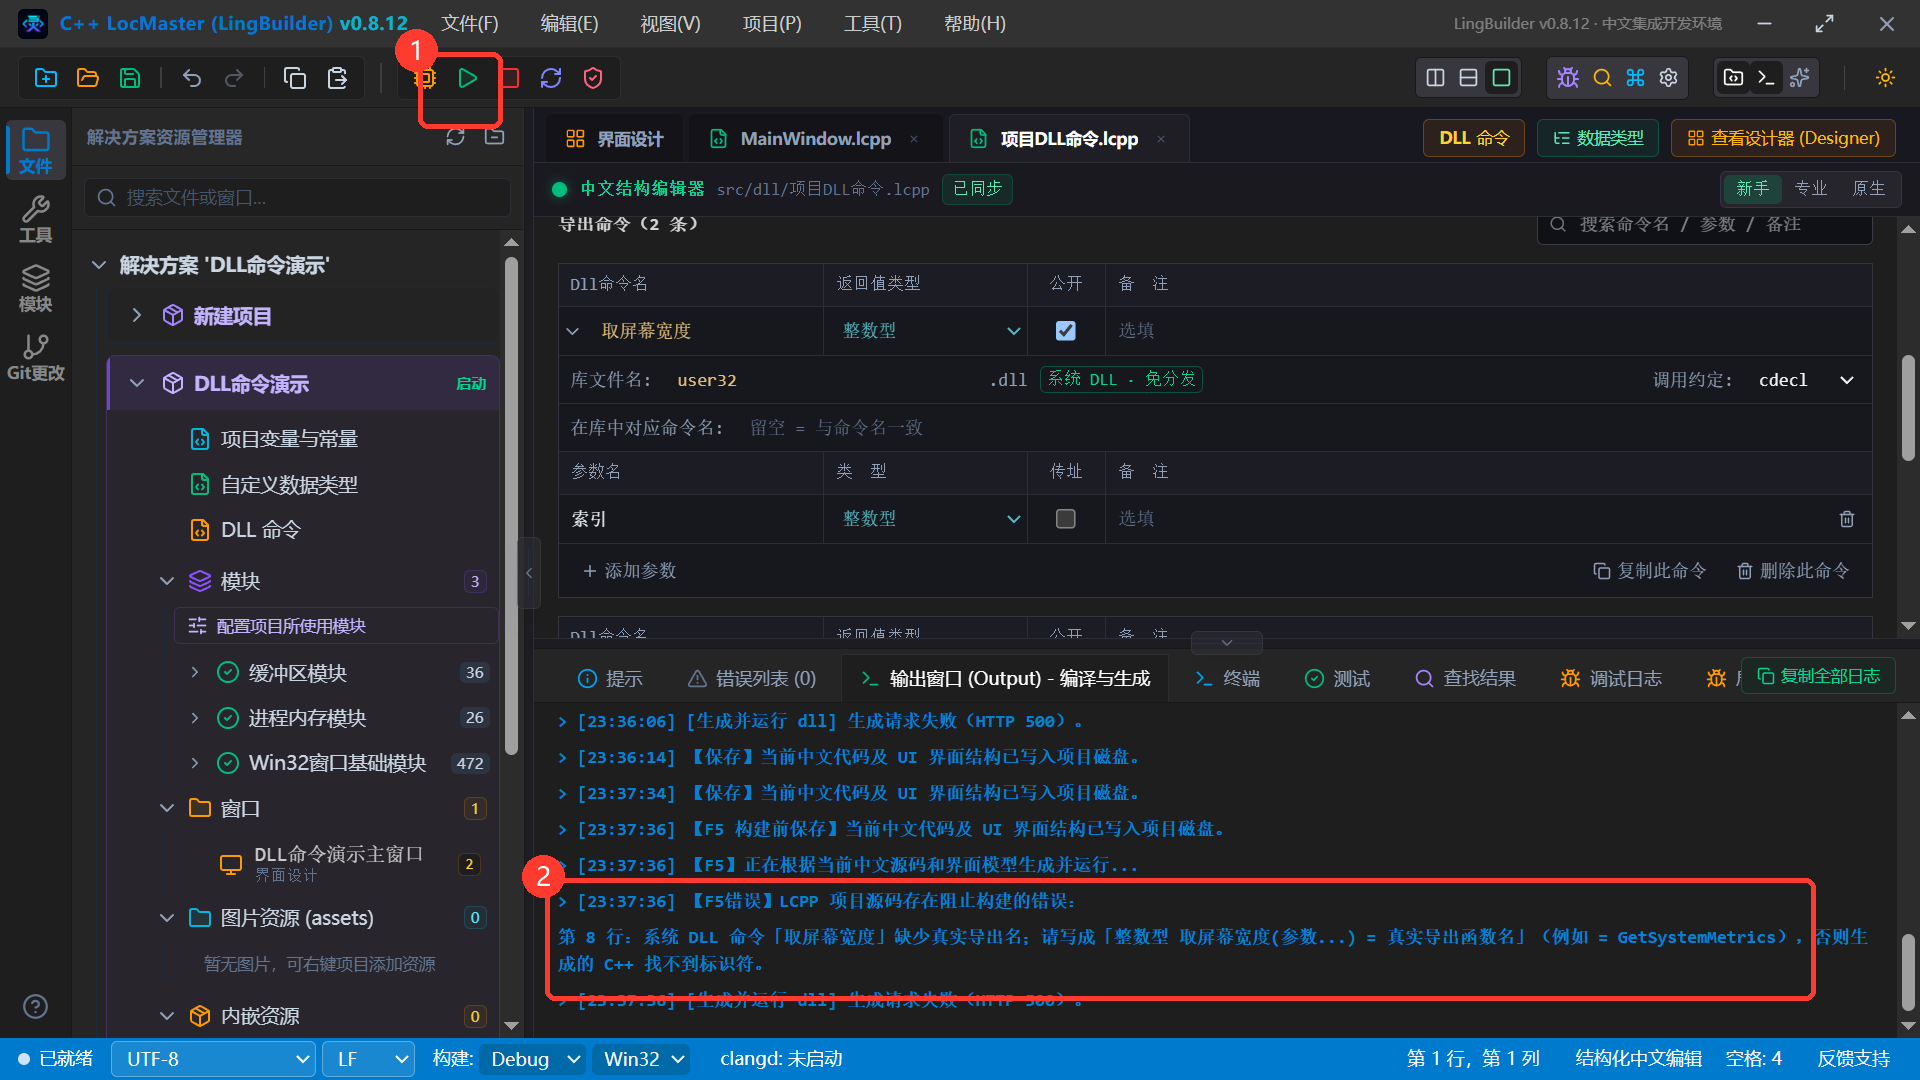Click the green run play icon

coord(467,78)
